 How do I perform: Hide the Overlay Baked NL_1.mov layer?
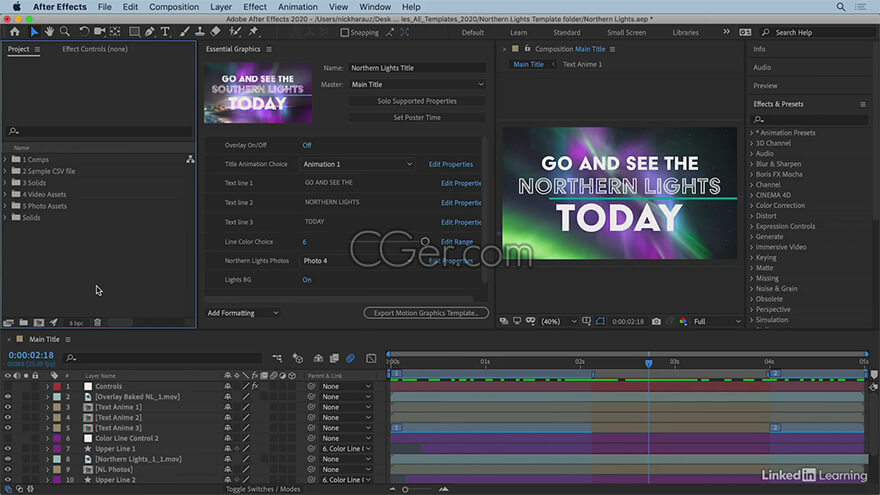[x=8, y=397]
